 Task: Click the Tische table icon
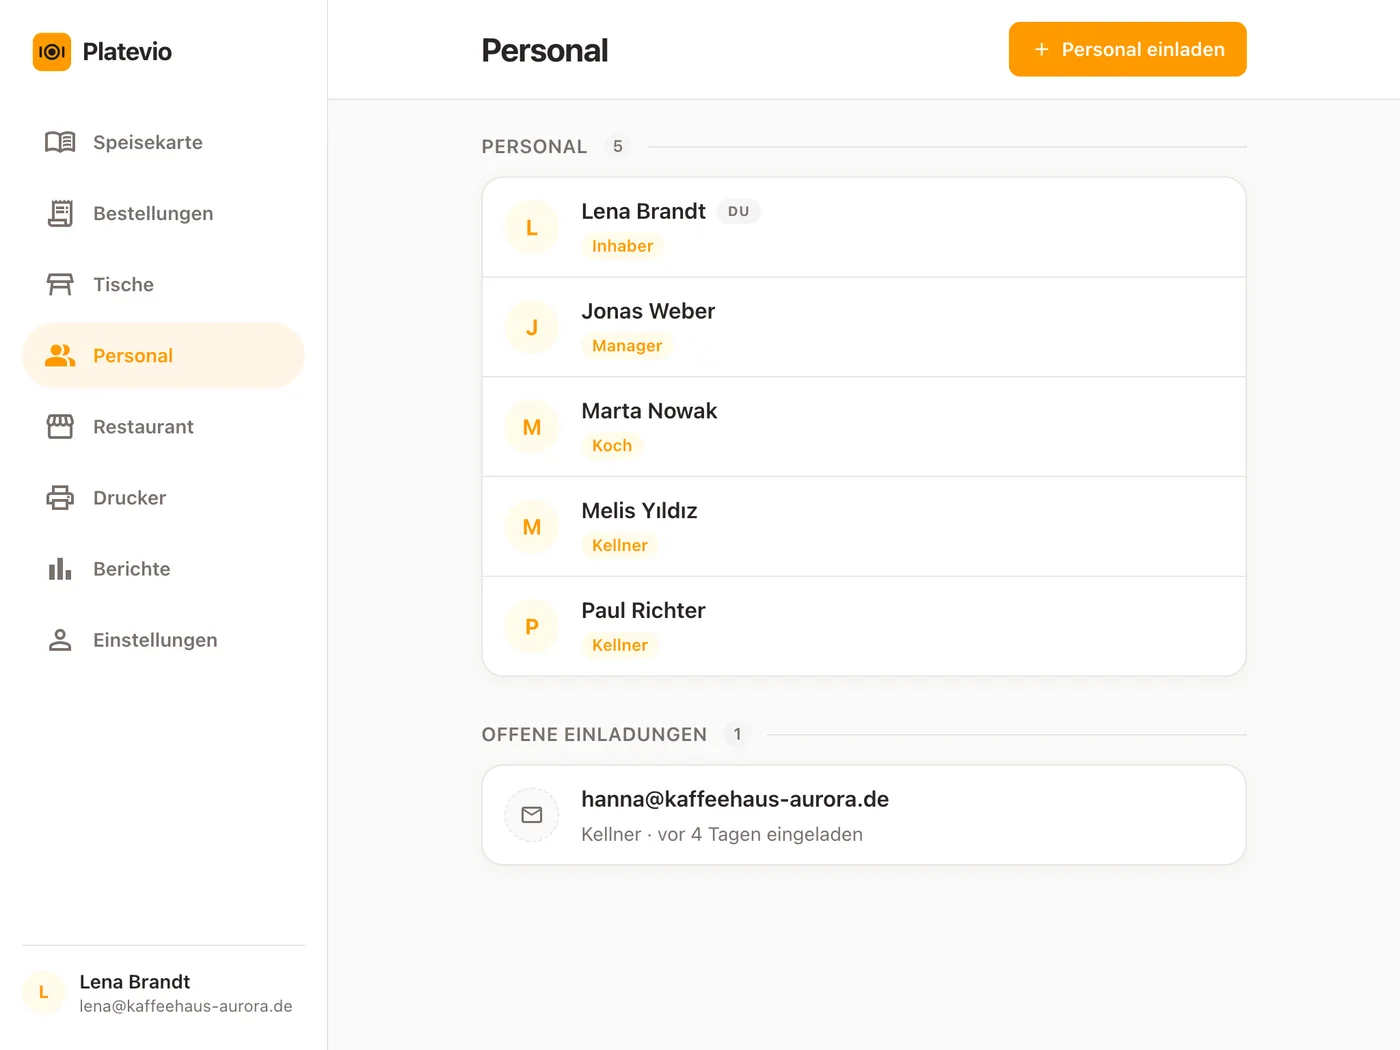[x=60, y=284]
